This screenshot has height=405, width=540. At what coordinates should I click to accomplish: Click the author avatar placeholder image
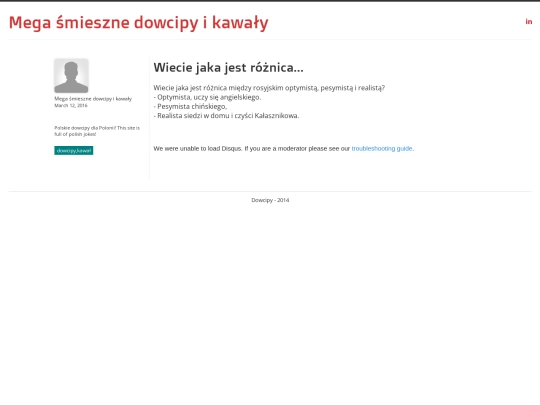(x=71, y=76)
